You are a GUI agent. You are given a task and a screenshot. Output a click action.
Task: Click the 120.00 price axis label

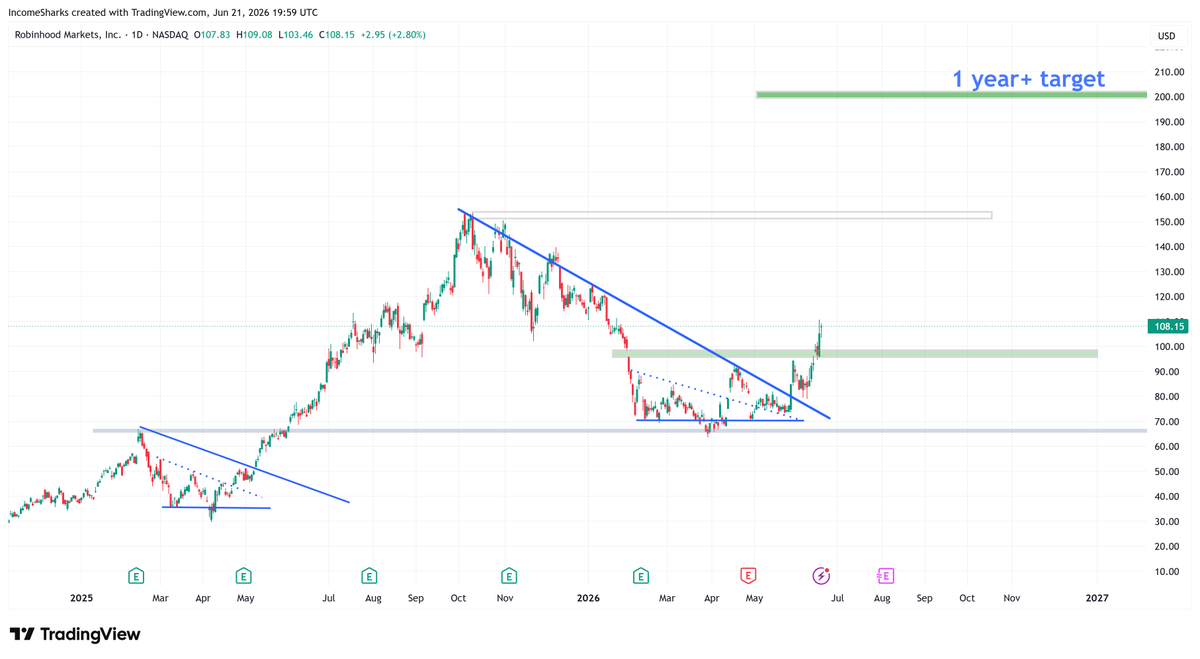[x=1169, y=297]
